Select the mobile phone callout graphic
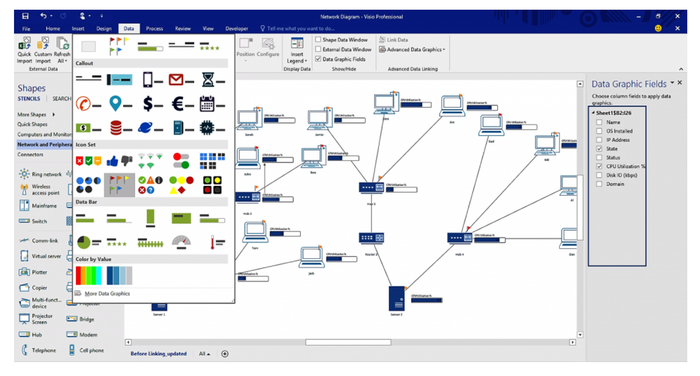Image resolution: width=700 pixels, height=376 pixels. [152, 80]
